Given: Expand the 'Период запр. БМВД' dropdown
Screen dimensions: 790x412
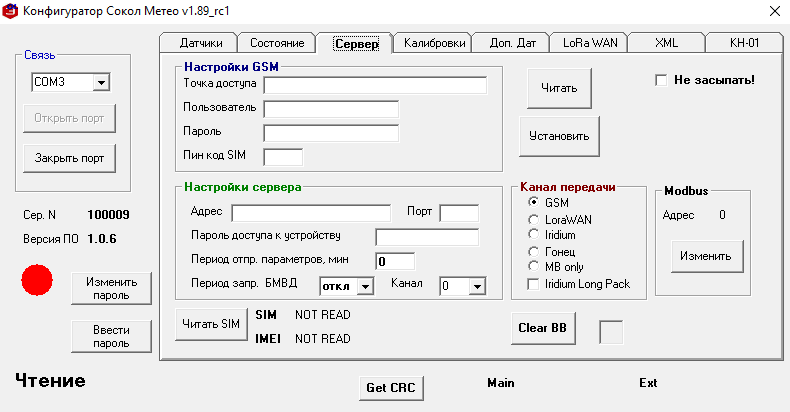Looking at the screenshot, I should pos(365,287).
